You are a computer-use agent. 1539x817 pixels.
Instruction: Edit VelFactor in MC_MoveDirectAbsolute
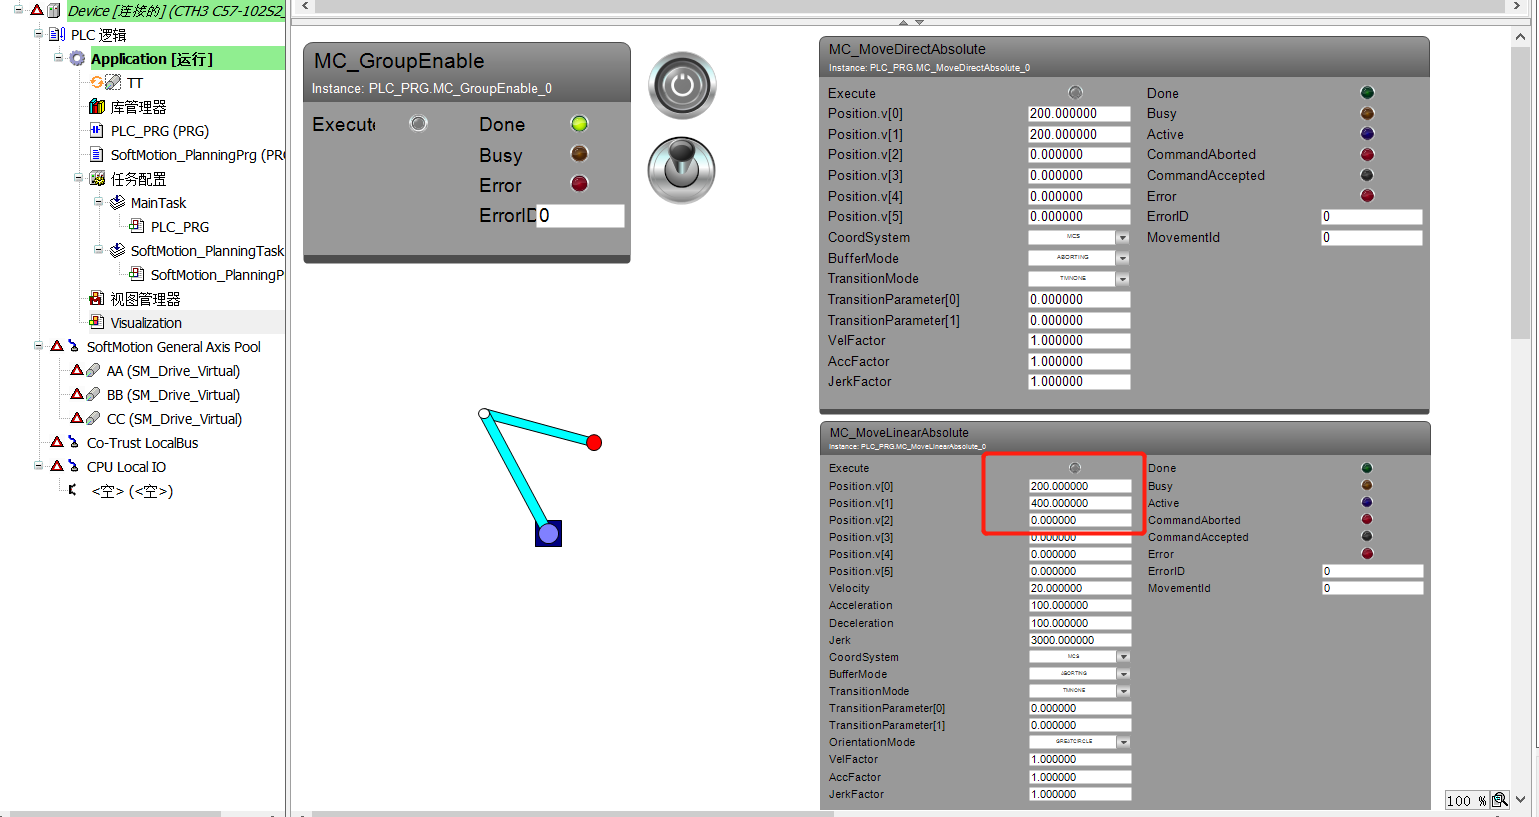click(x=1079, y=340)
